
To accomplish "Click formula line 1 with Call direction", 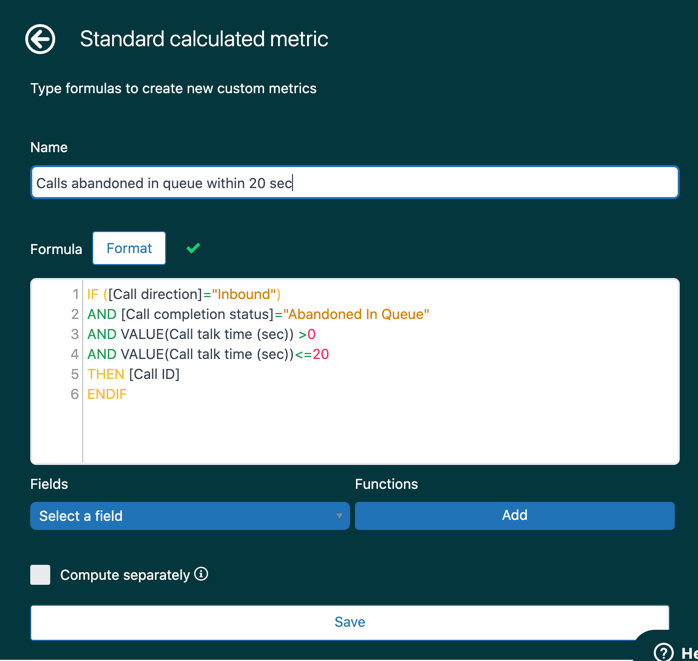I will tap(183, 294).
